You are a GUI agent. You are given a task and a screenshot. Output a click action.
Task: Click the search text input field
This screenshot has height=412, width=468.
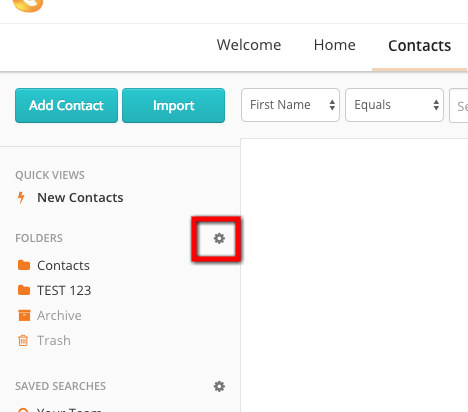459,106
